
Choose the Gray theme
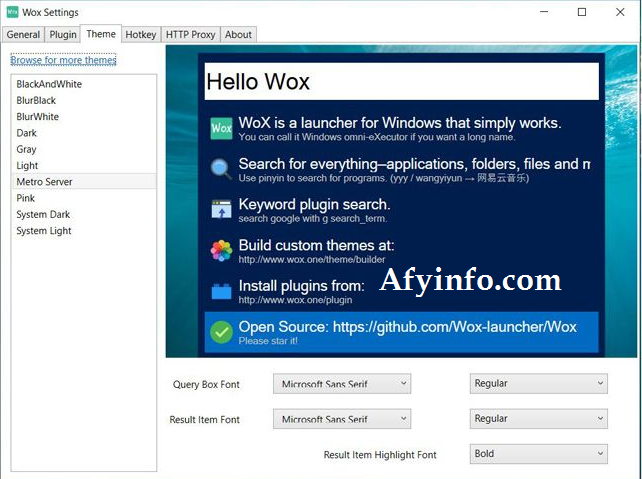84,149
